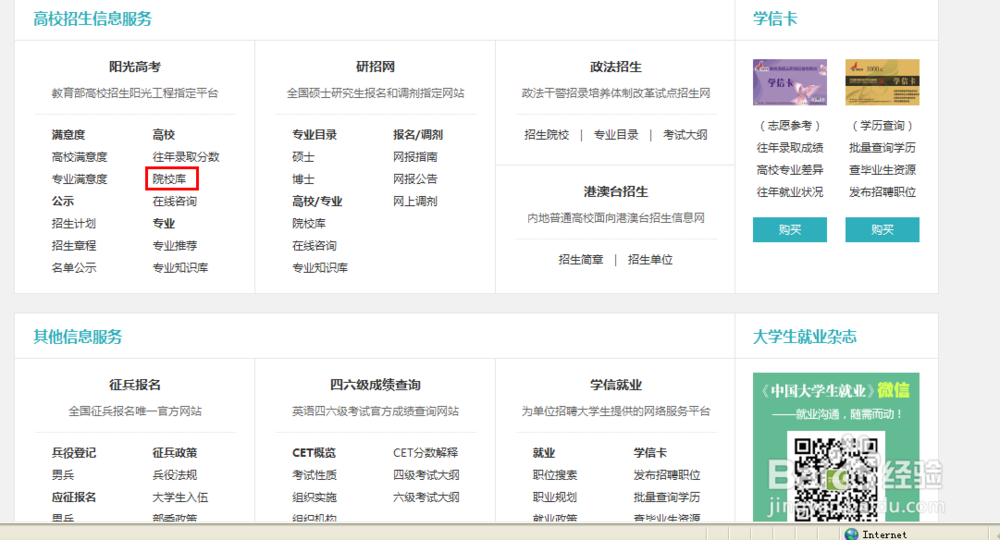Screen dimensions: 1000x540
Task: Click 购买 button under 学历查询 card
Action: pos(882,230)
